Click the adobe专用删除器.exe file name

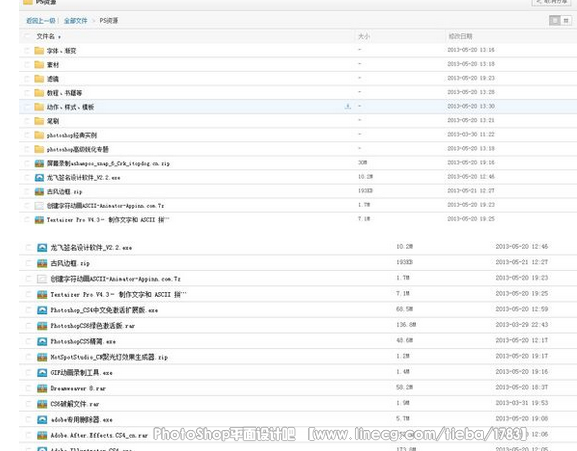click(x=81, y=420)
